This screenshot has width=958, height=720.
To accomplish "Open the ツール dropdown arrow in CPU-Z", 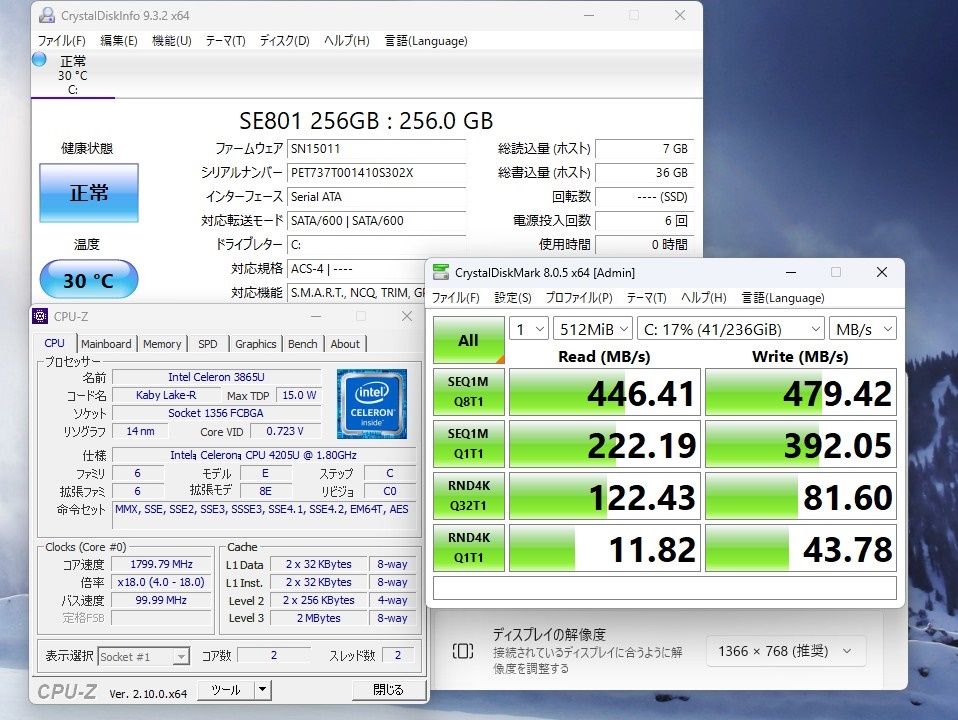I will (x=262, y=690).
